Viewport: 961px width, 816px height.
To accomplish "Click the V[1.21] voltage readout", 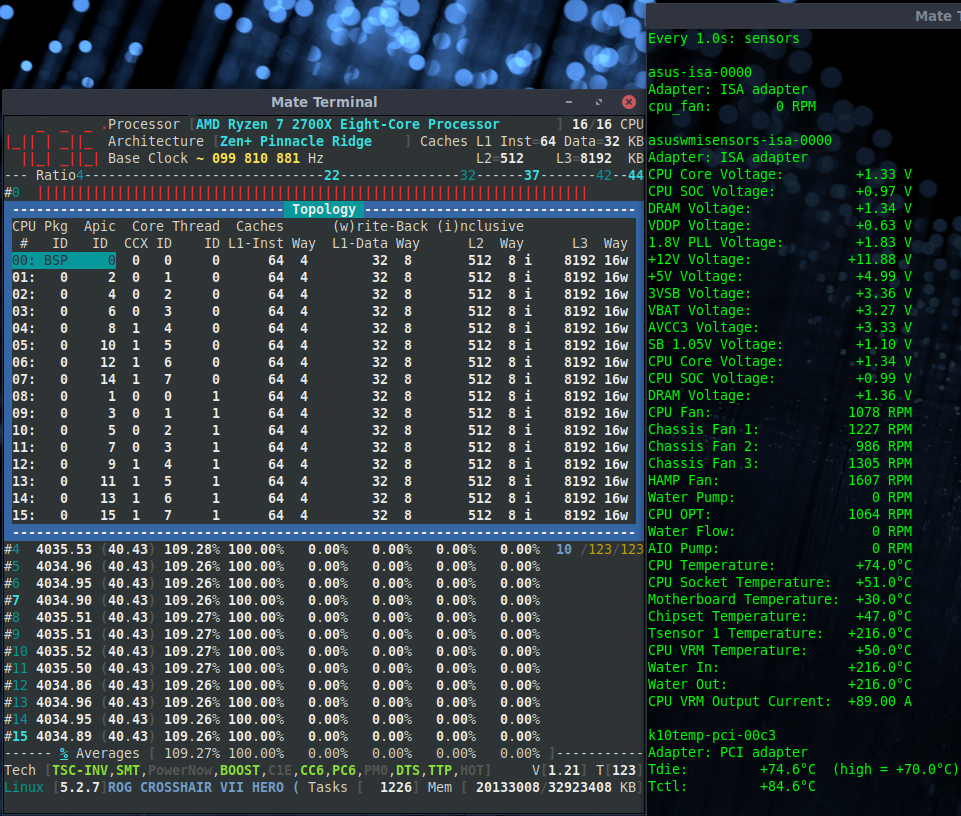I will 560,771.
